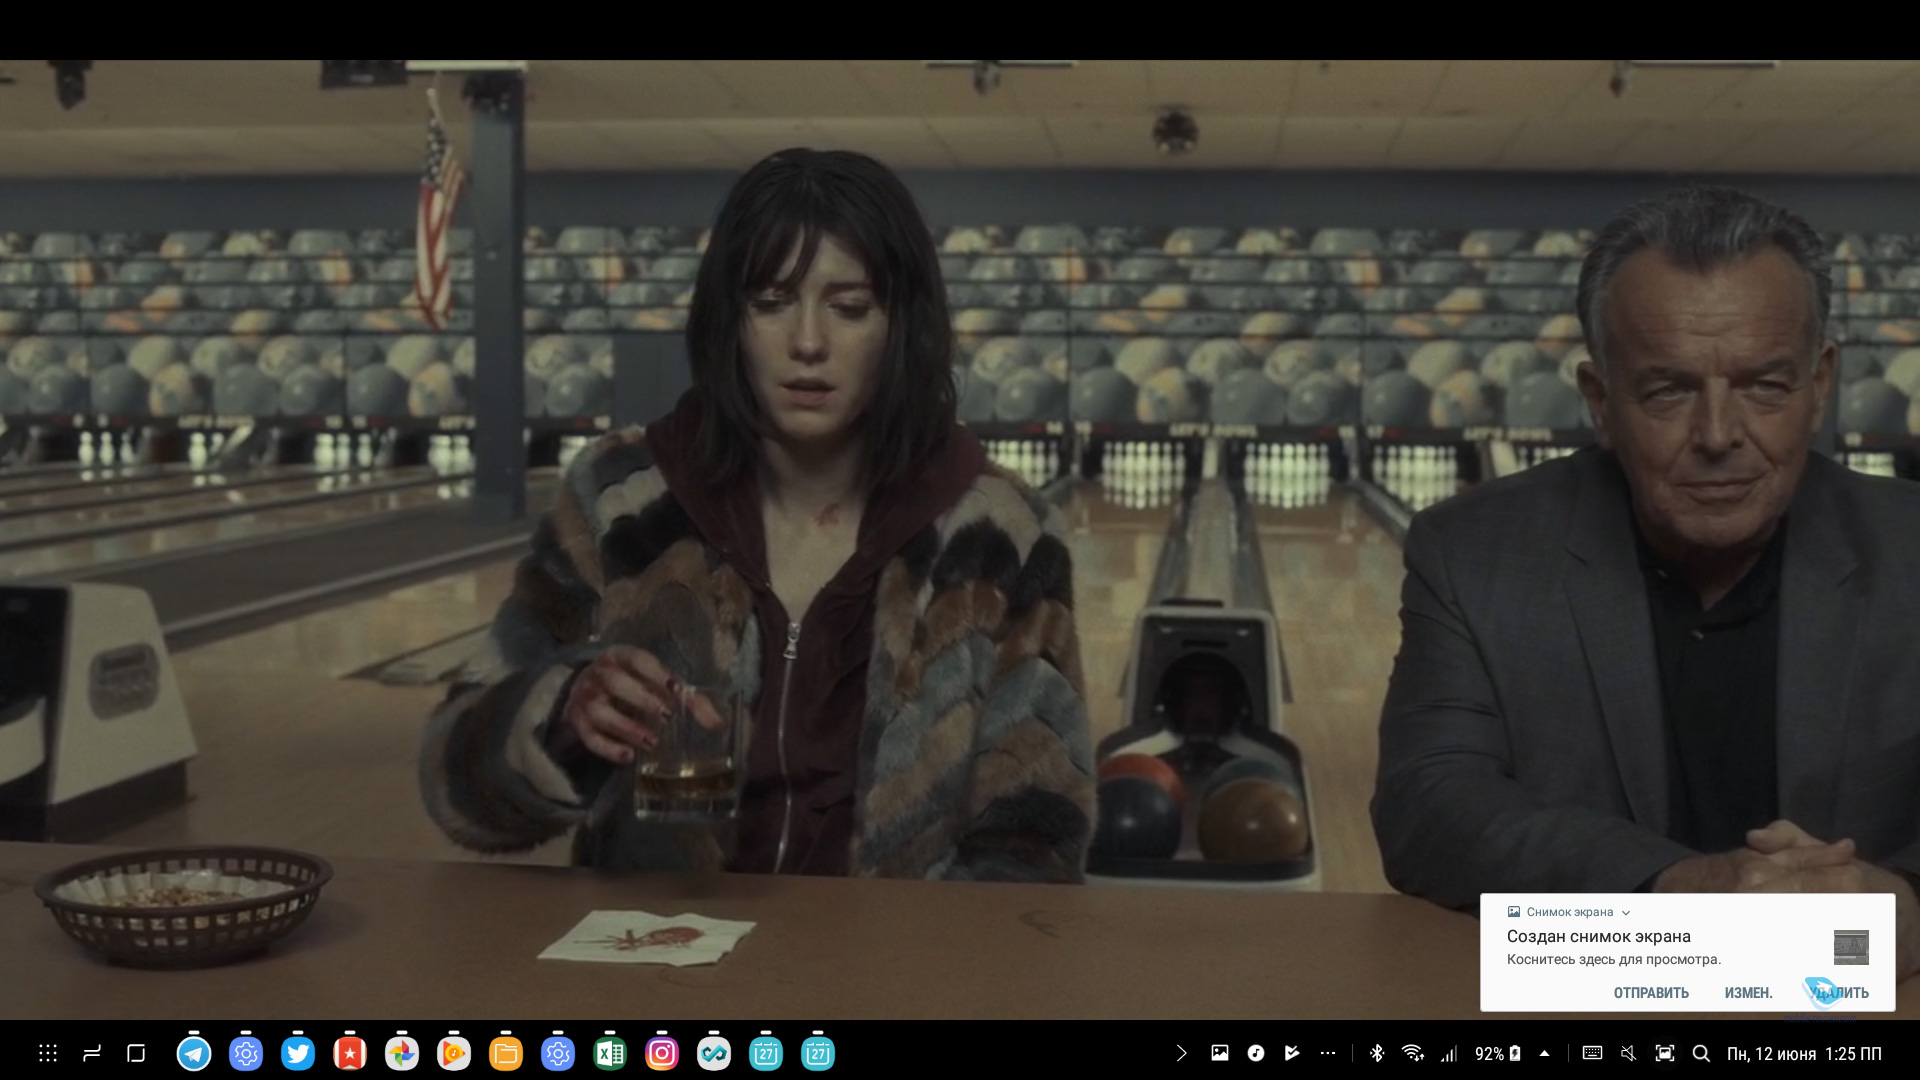Screen dimensions: 1920x1080
Task: Open the search magnifier in taskbar
Action: [1701, 1053]
